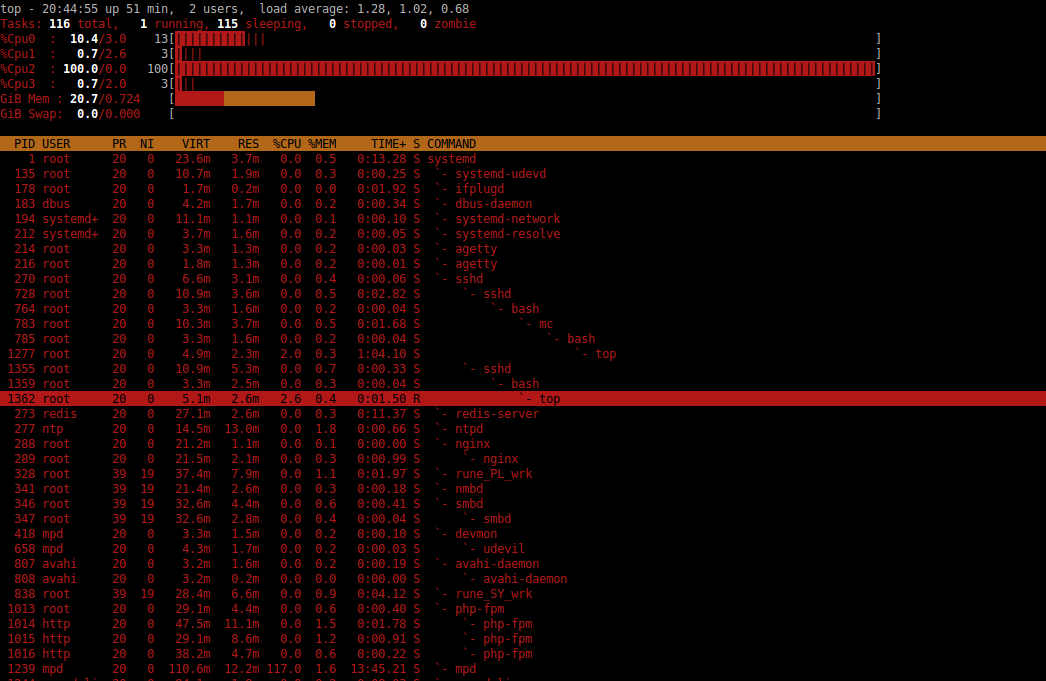Select the devmon process row
This screenshot has height=681, width=1046.
(x=523, y=534)
